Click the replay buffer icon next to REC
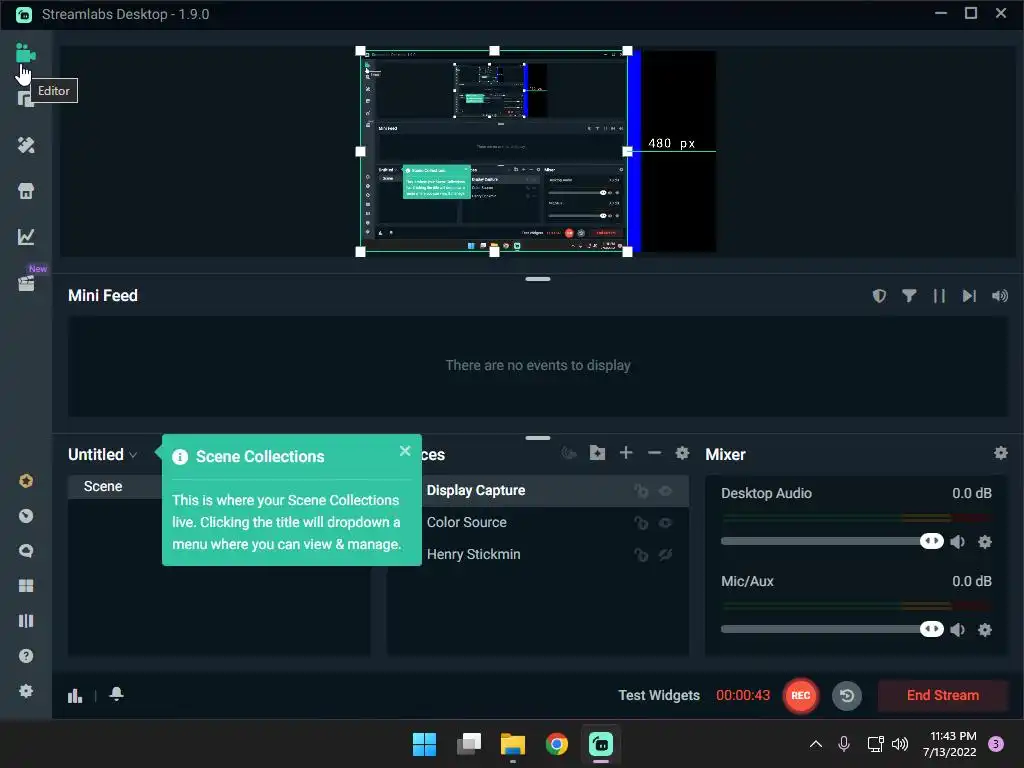 [x=847, y=696]
